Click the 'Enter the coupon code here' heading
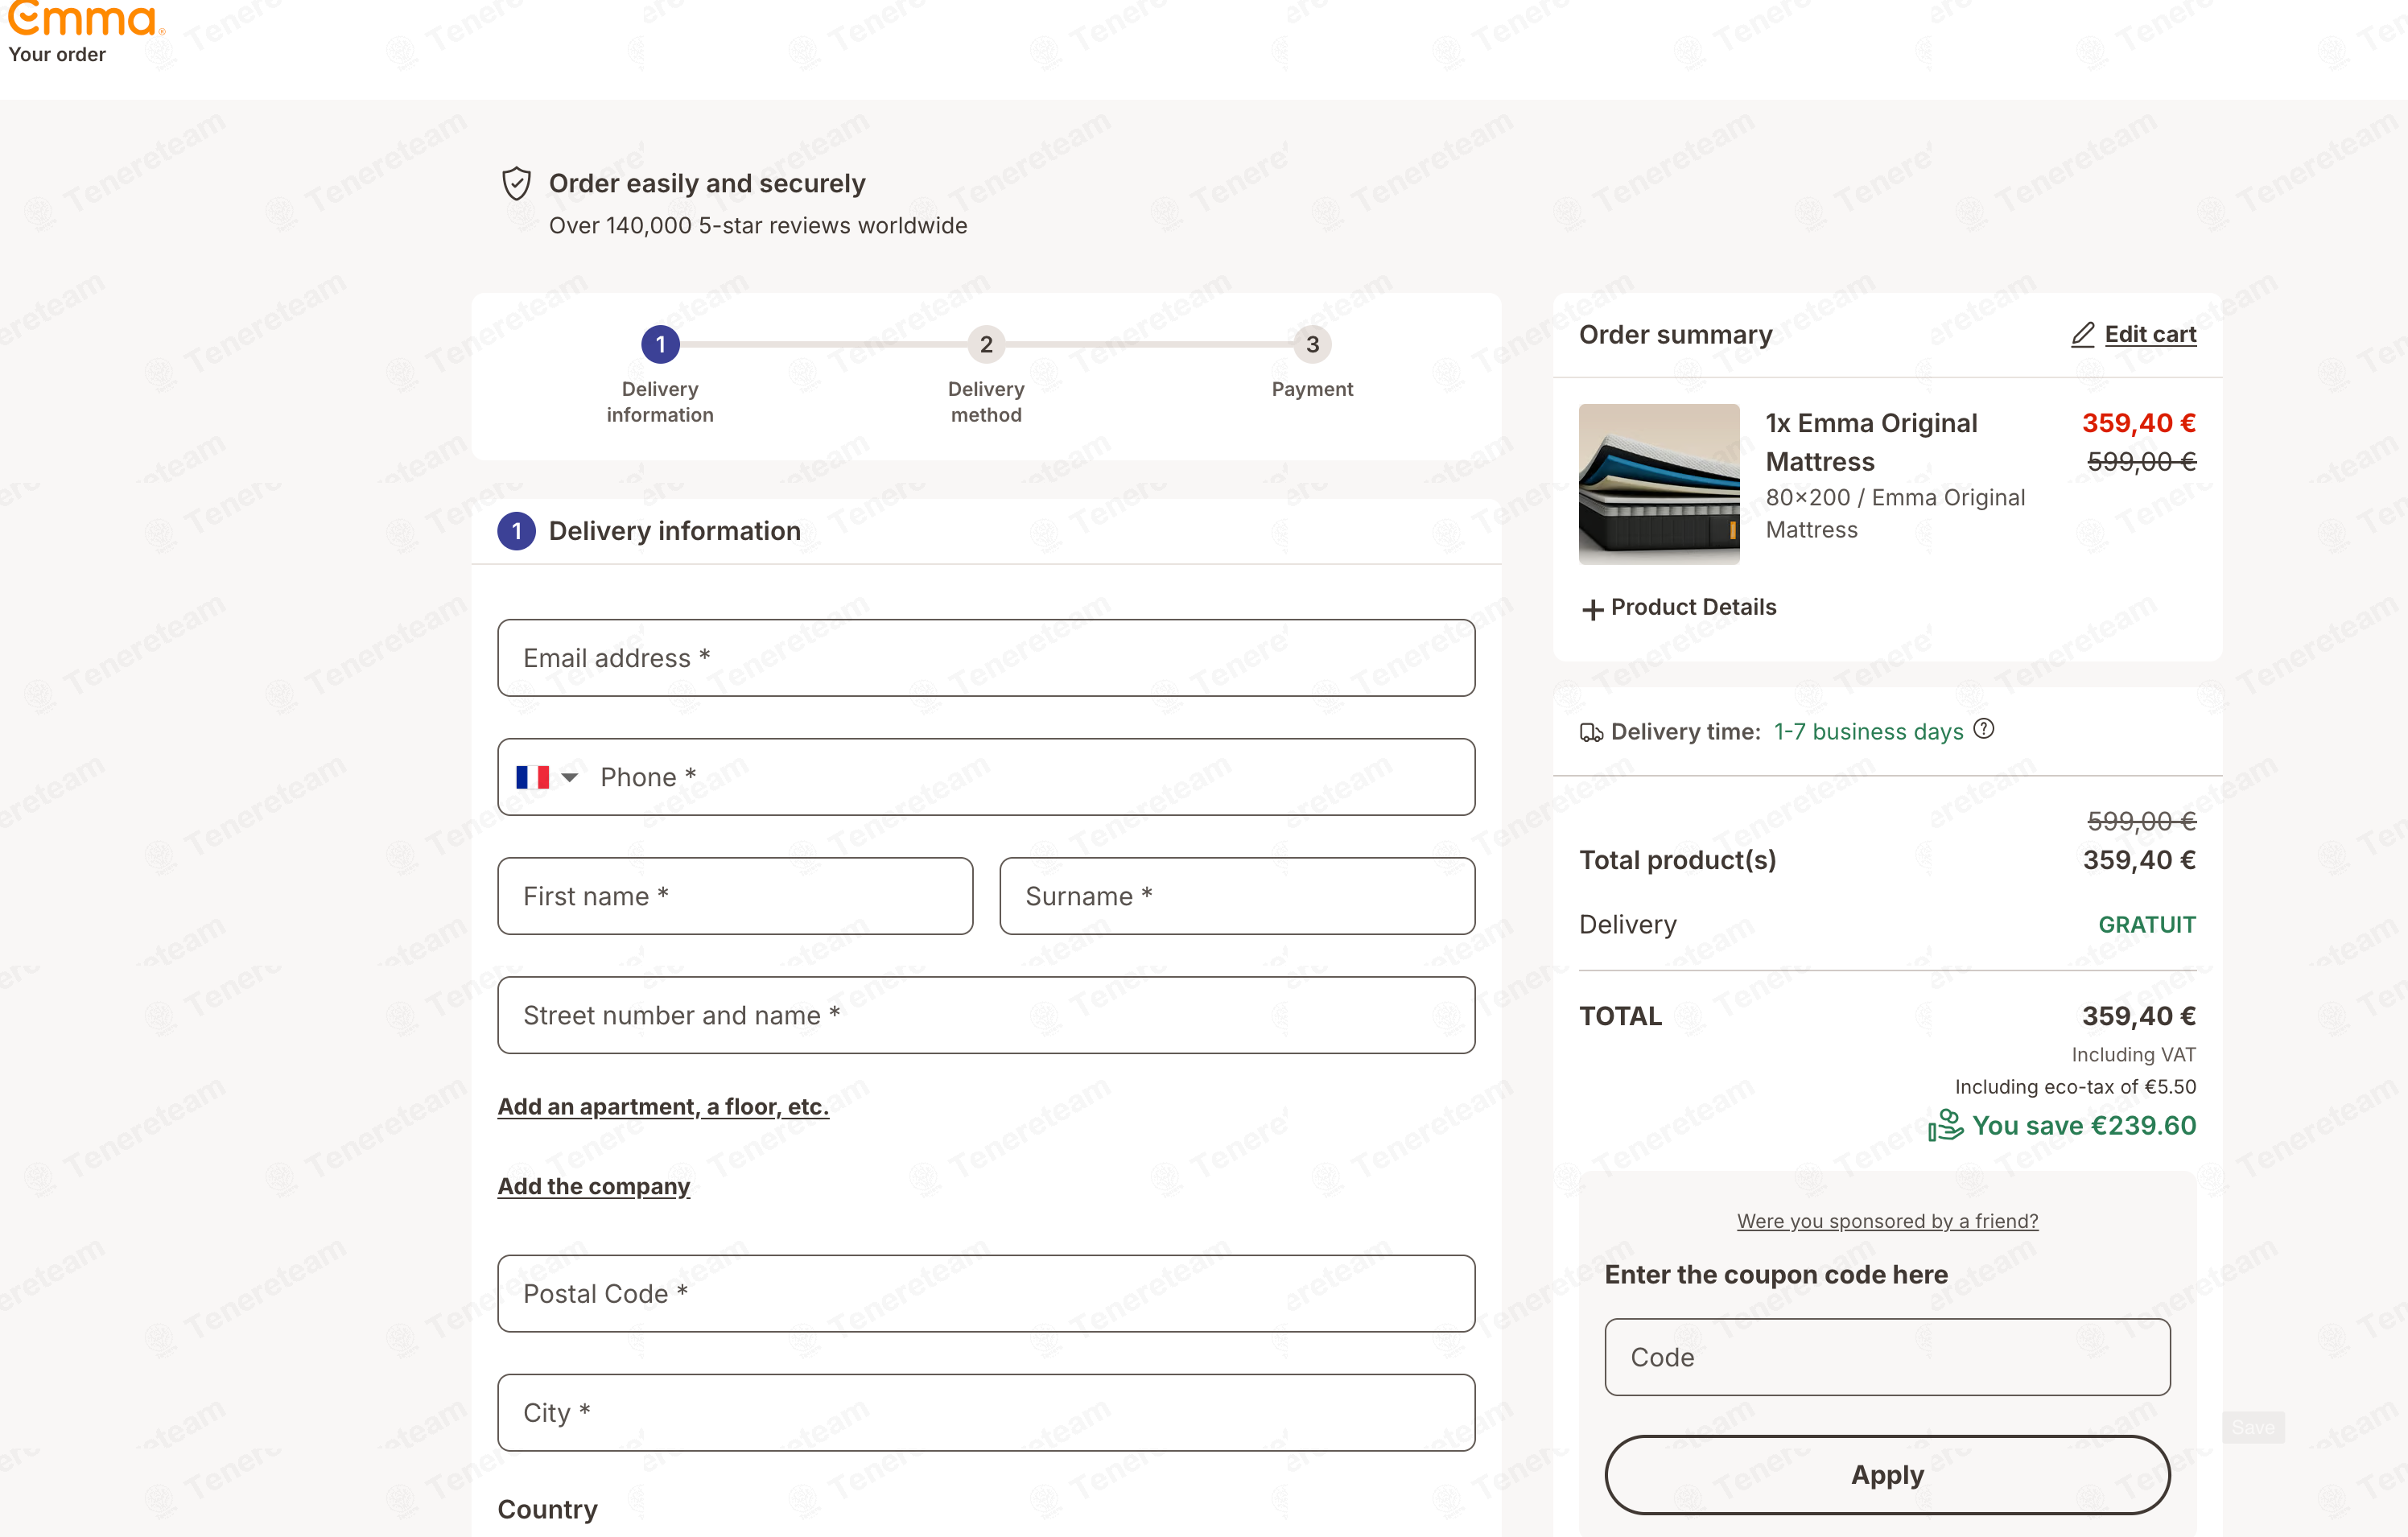The width and height of the screenshot is (2408, 1537). [1776, 1274]
